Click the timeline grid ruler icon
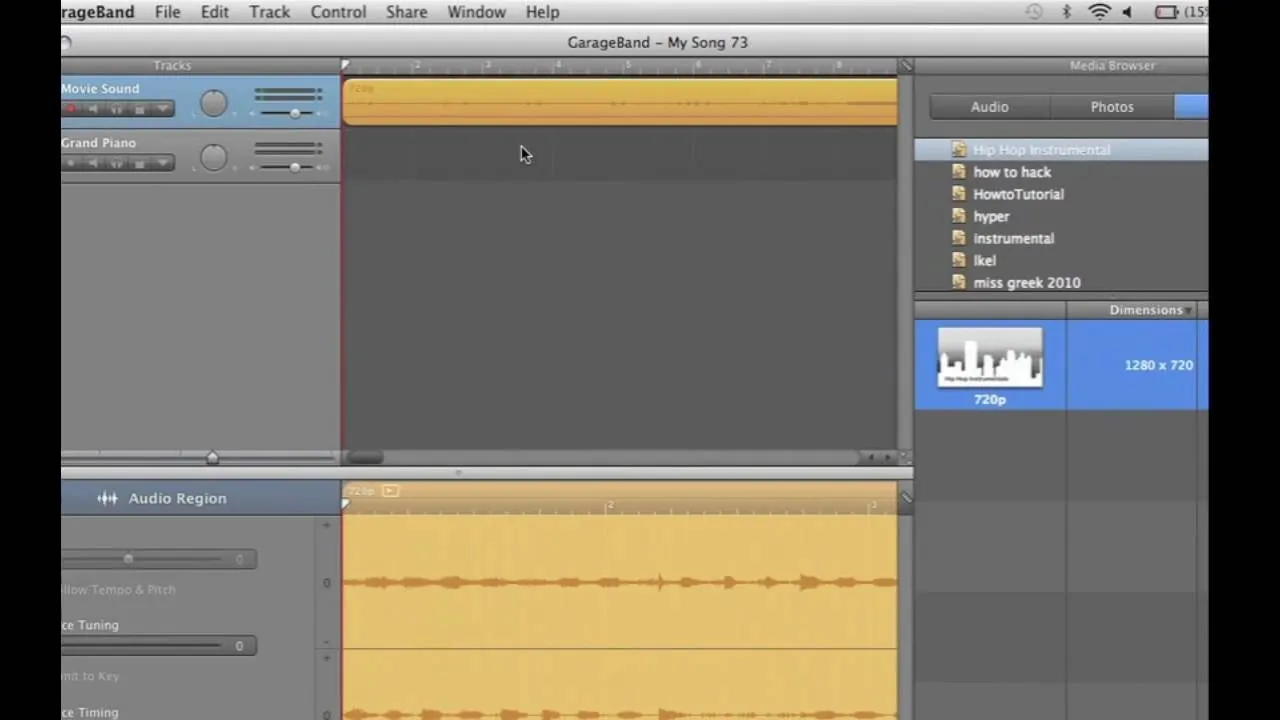 pos(905,66)
